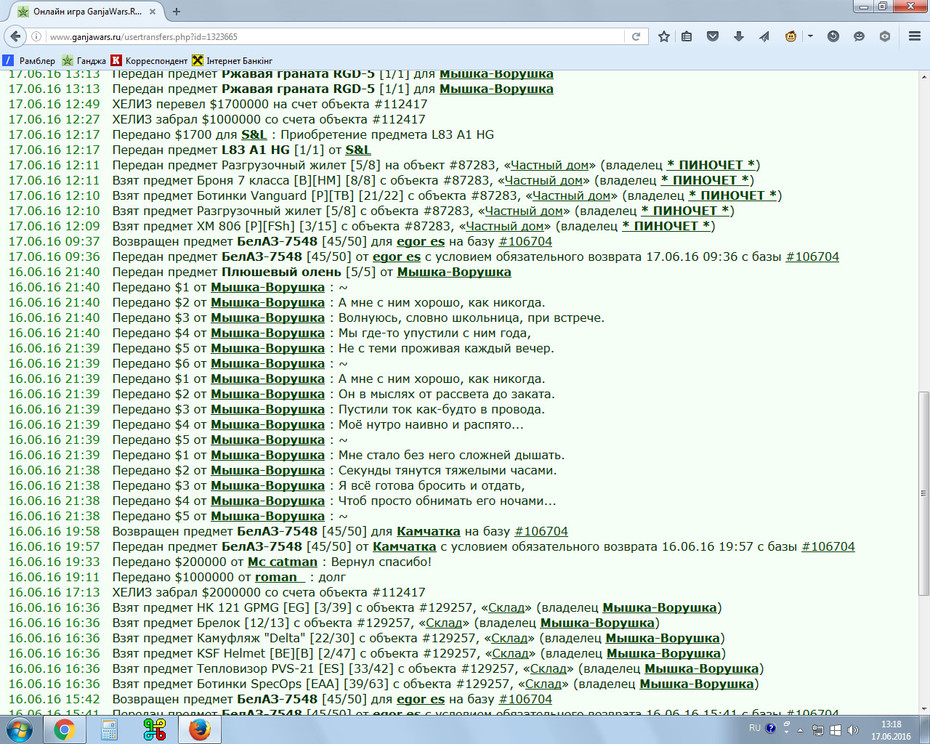Open Mc catman user link
930x744 pixels.
tap(282, 562)
